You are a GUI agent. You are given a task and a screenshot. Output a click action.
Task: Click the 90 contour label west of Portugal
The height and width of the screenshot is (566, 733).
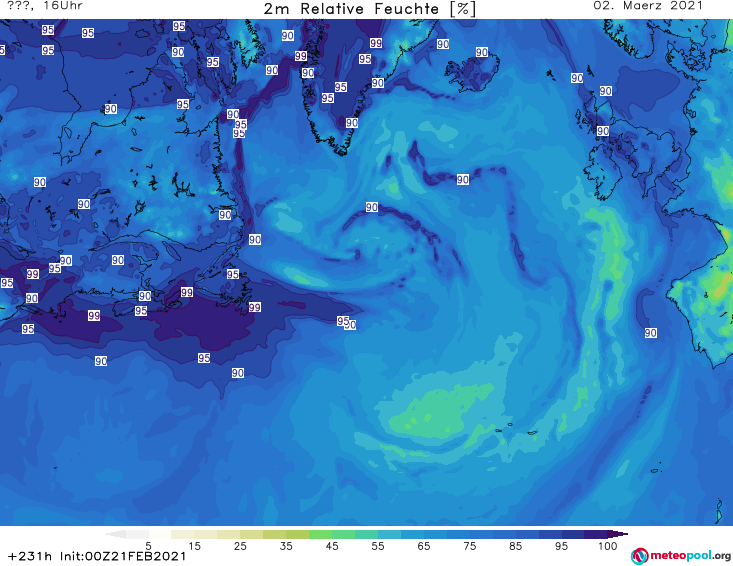(651, 333)
